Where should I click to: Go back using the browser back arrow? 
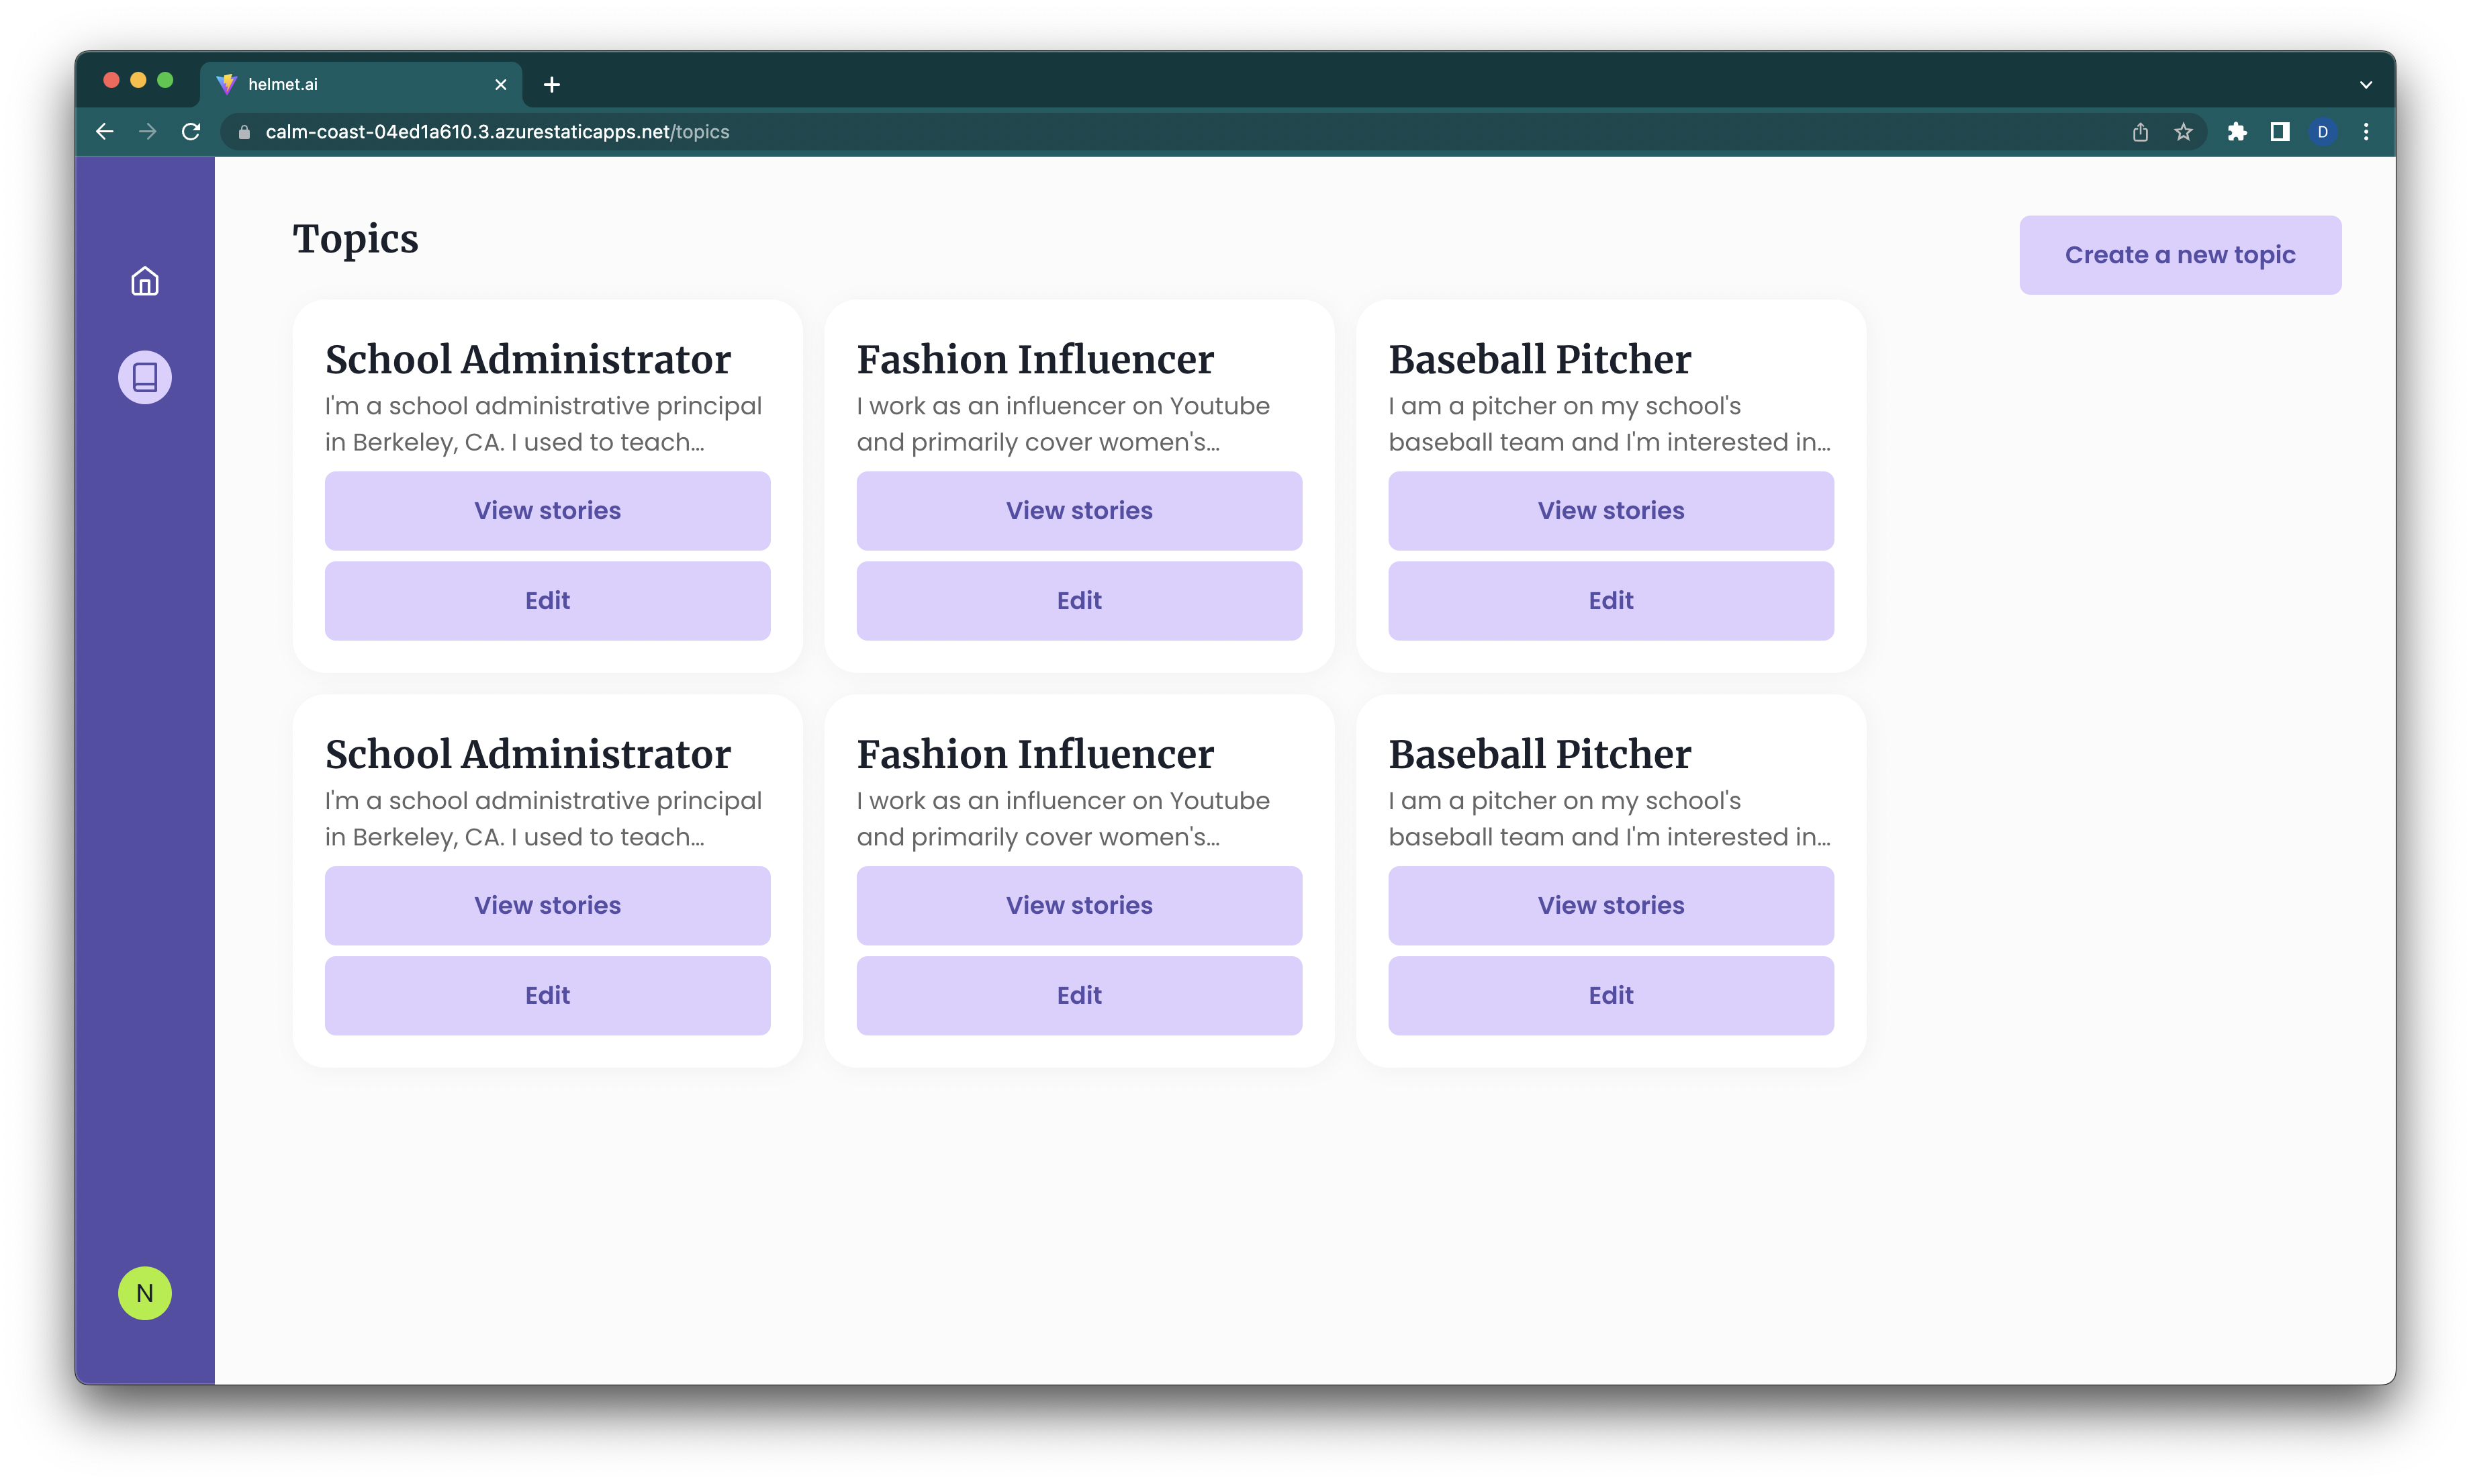tap(105, 132)
